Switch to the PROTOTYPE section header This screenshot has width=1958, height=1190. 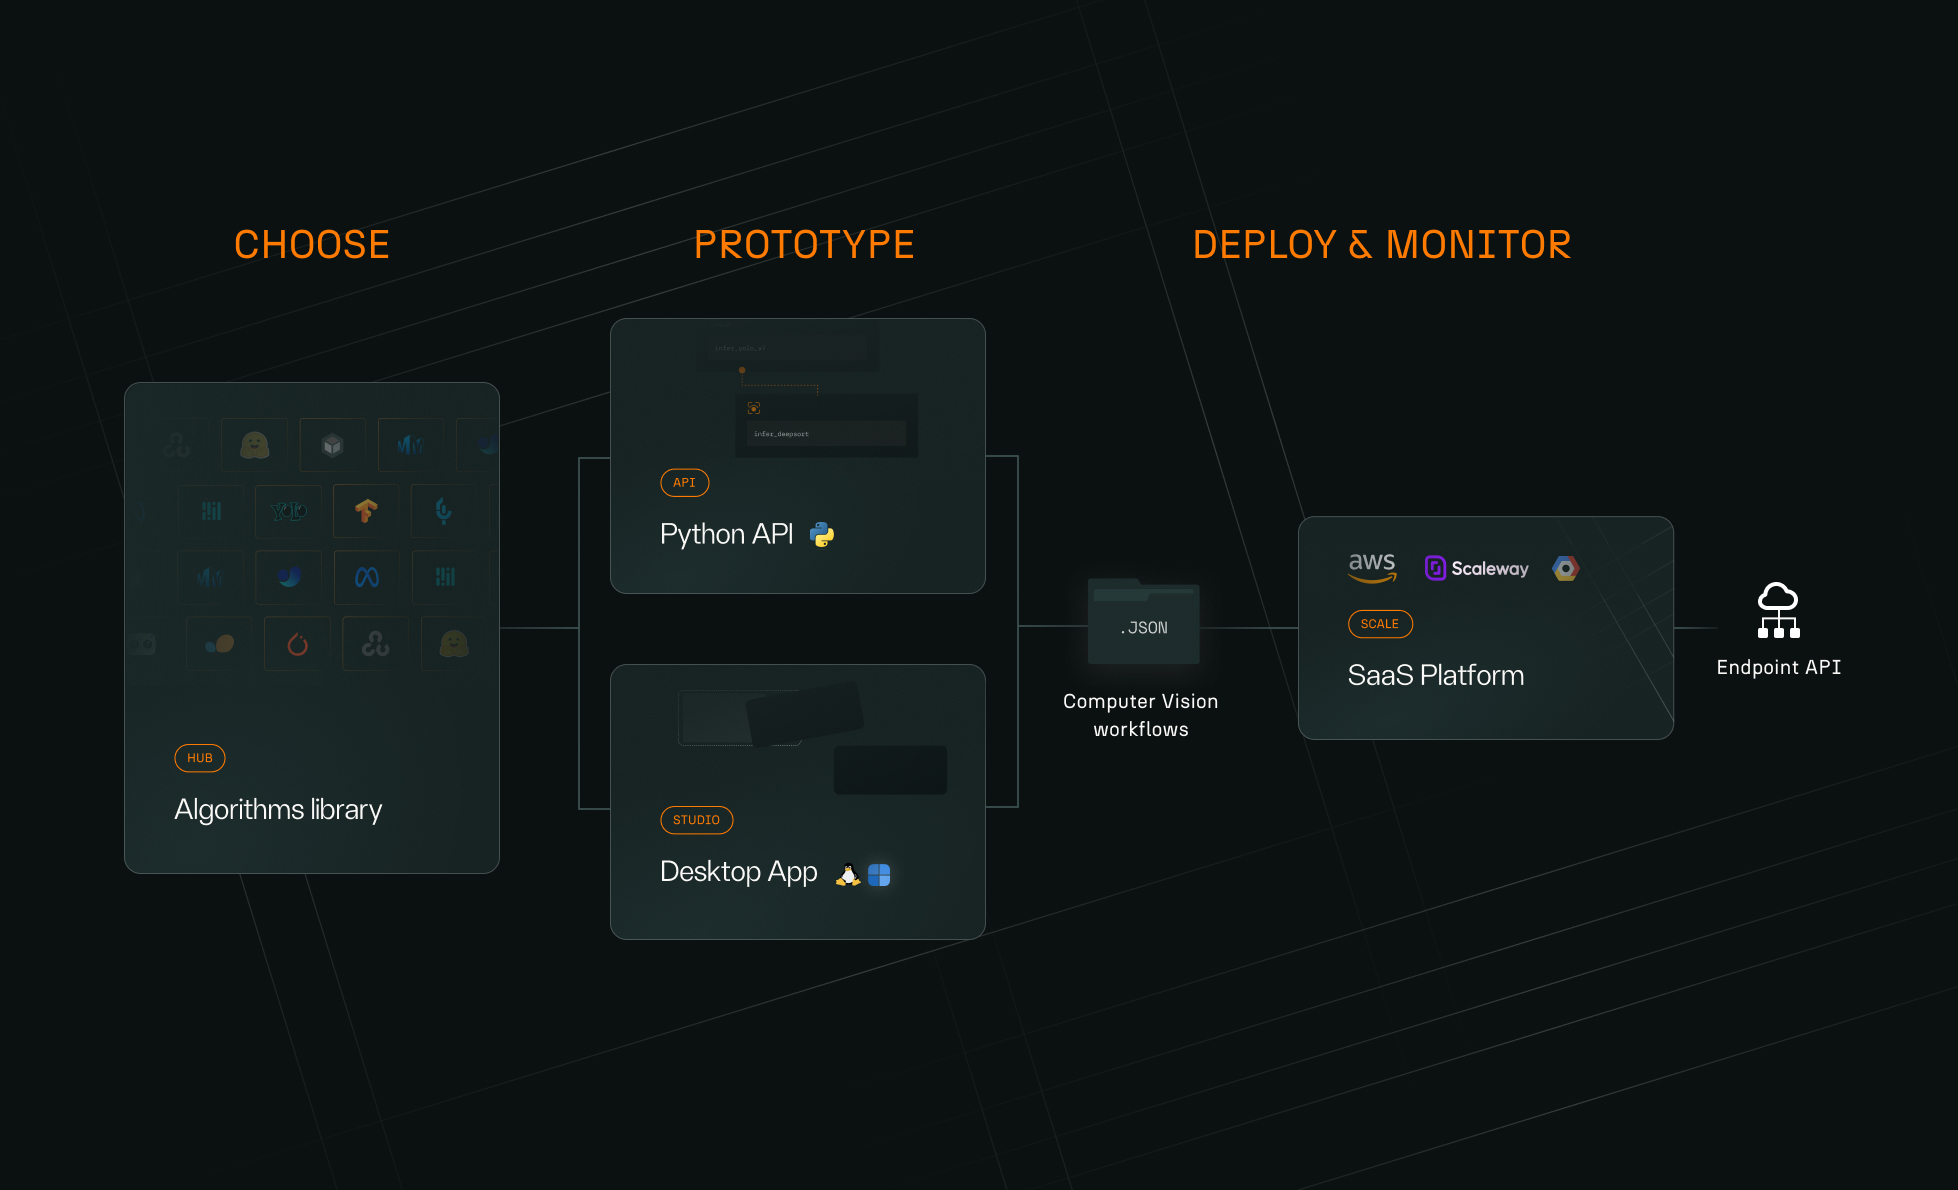click(804, 244)
